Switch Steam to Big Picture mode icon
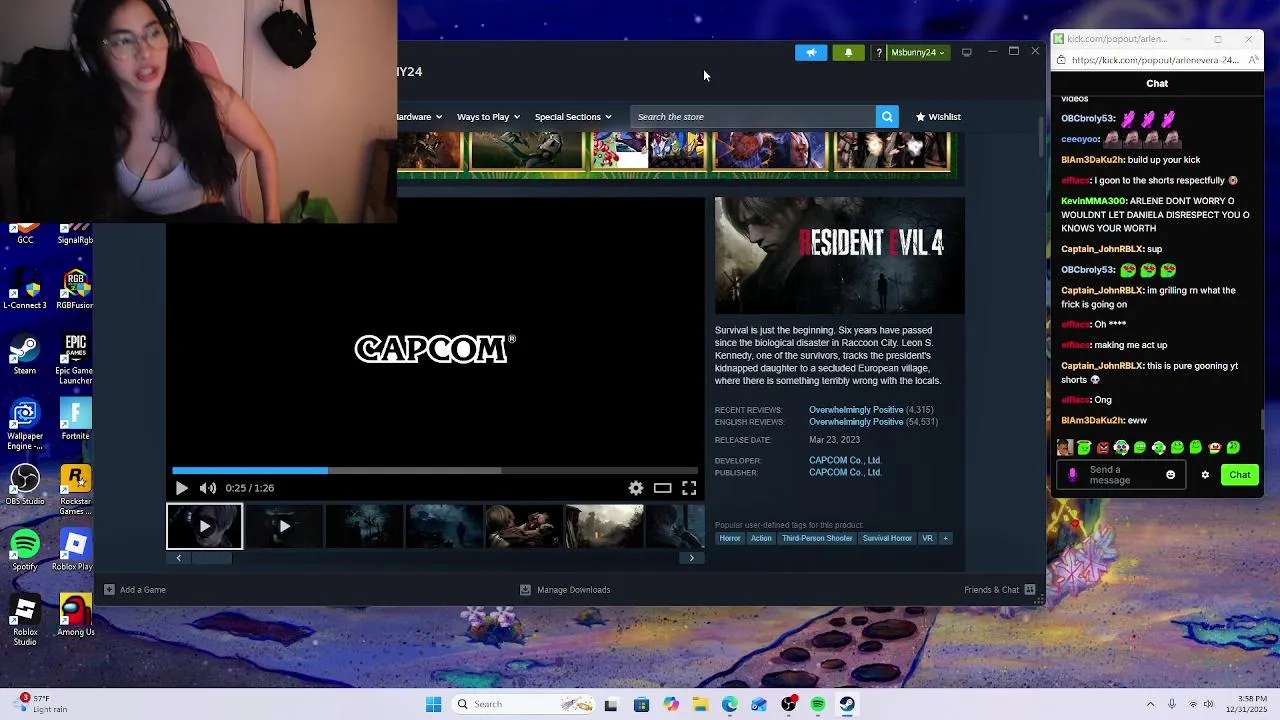The height and width of the screenshot is (720, 1280). point(966,52)
